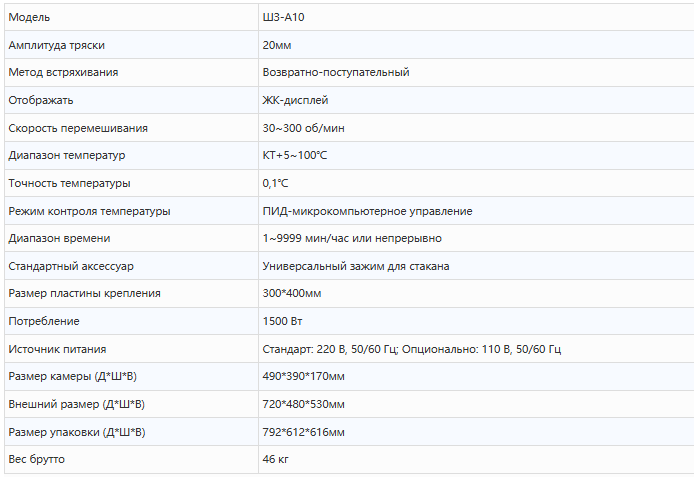Screen dimensions: 694x477
Task: Select the 'Модель' label cell
Action: point(28,17)
